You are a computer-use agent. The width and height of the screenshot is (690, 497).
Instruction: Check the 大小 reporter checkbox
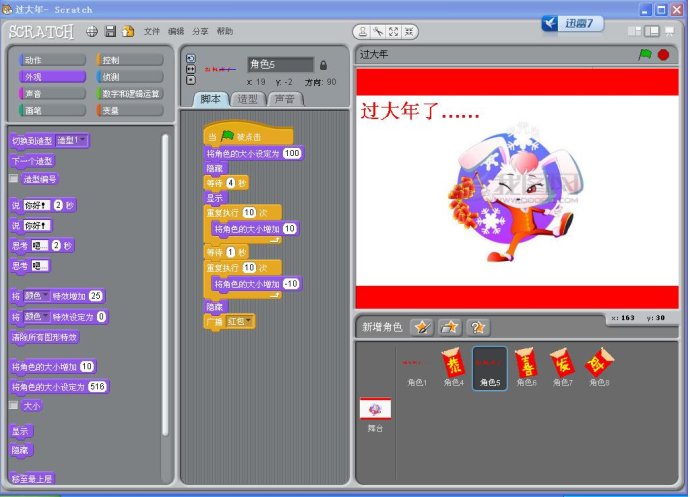click(14, 405)
